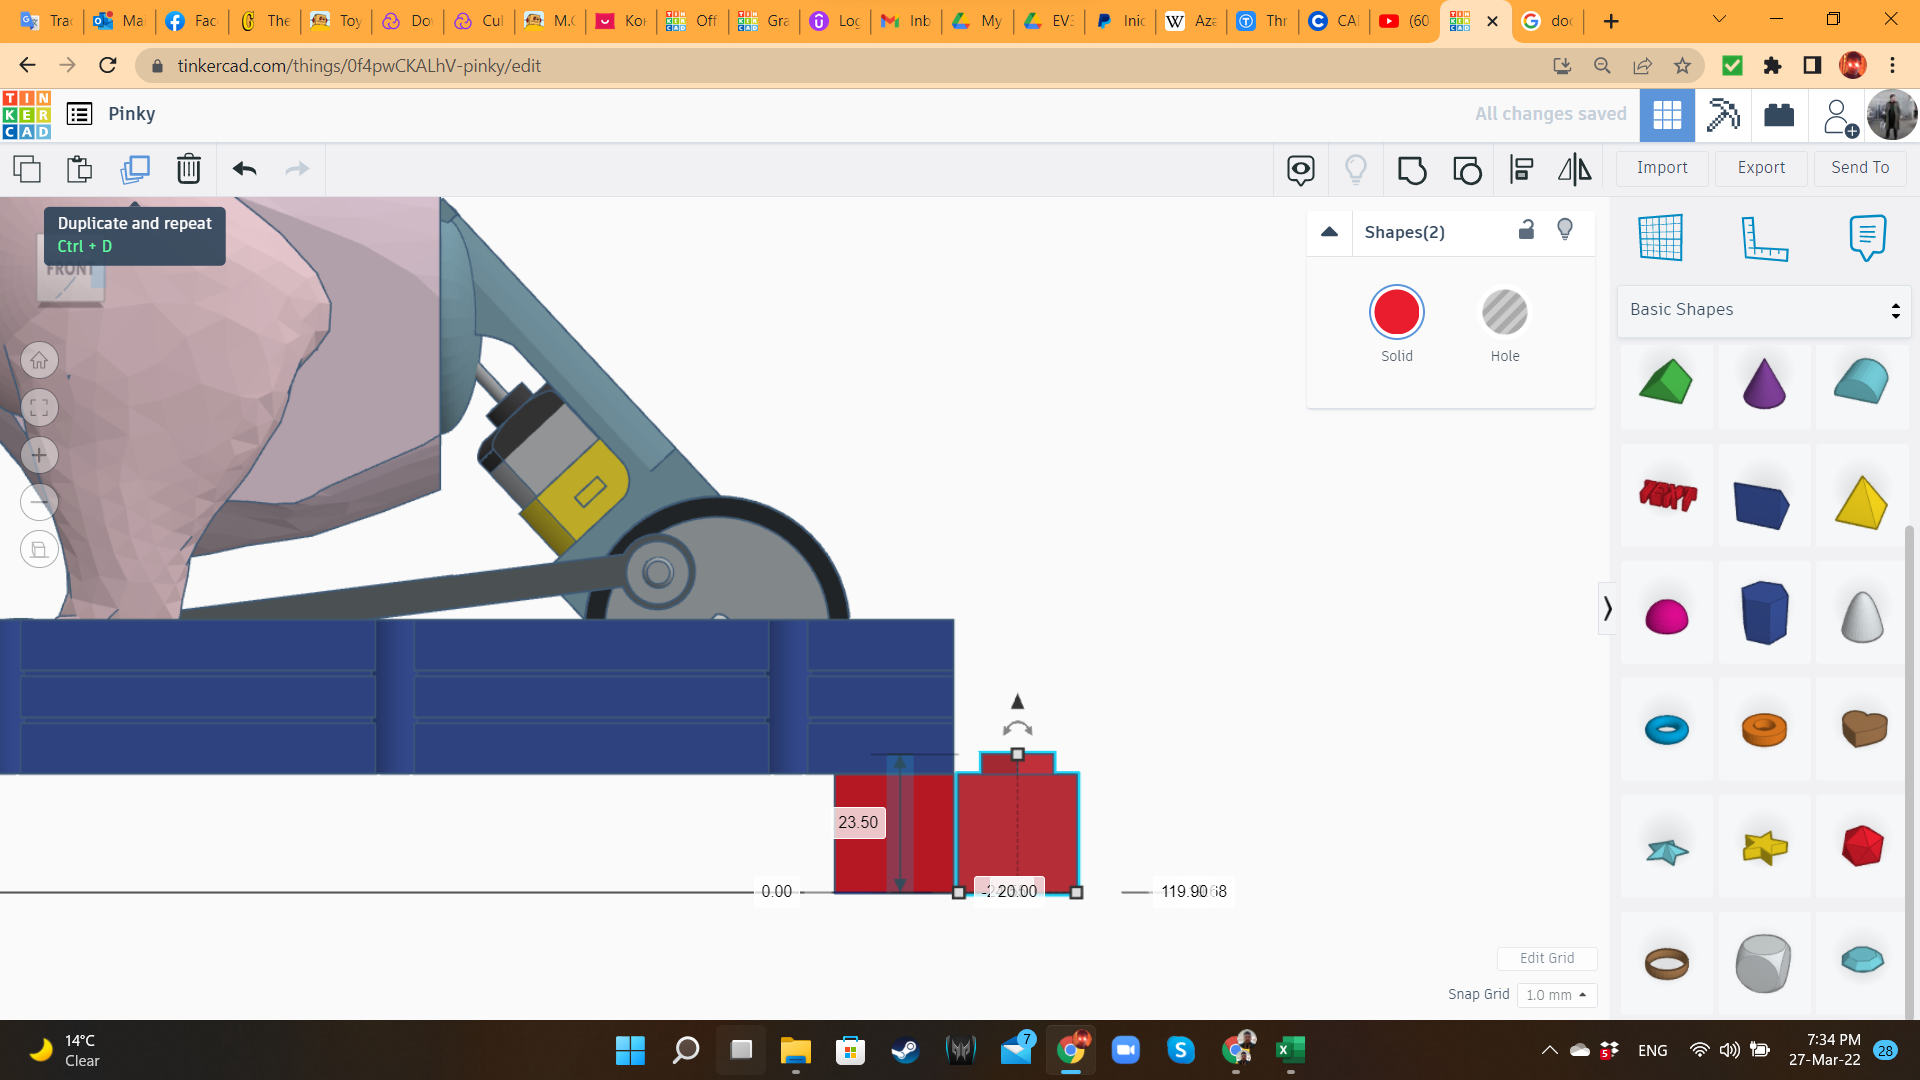Screen dimensions: 1920x1080
Task: Click the Undo arrow
Action: 245,169
